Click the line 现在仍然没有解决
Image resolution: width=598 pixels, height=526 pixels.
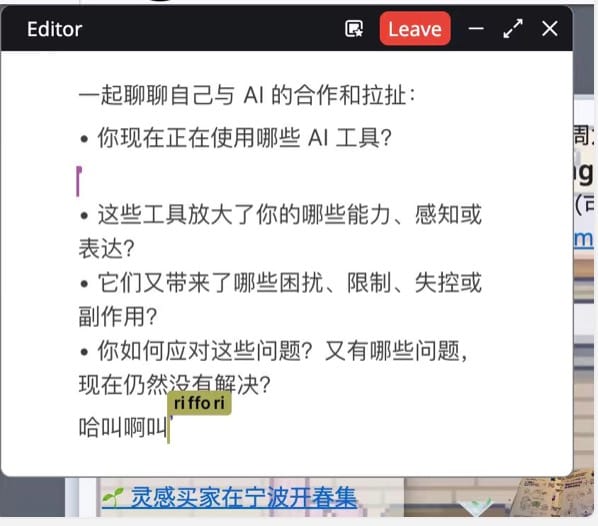pos(175,384)
